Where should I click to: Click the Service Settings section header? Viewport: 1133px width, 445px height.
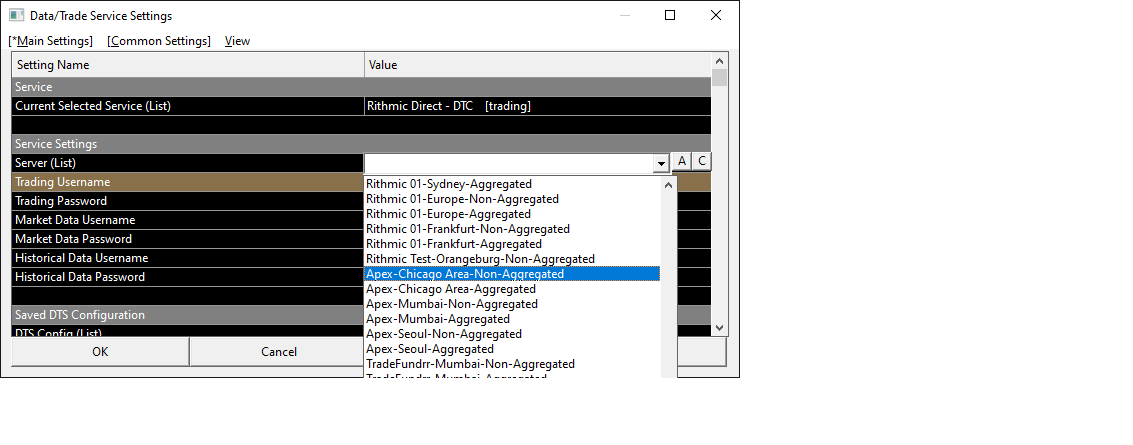(361, 144)
